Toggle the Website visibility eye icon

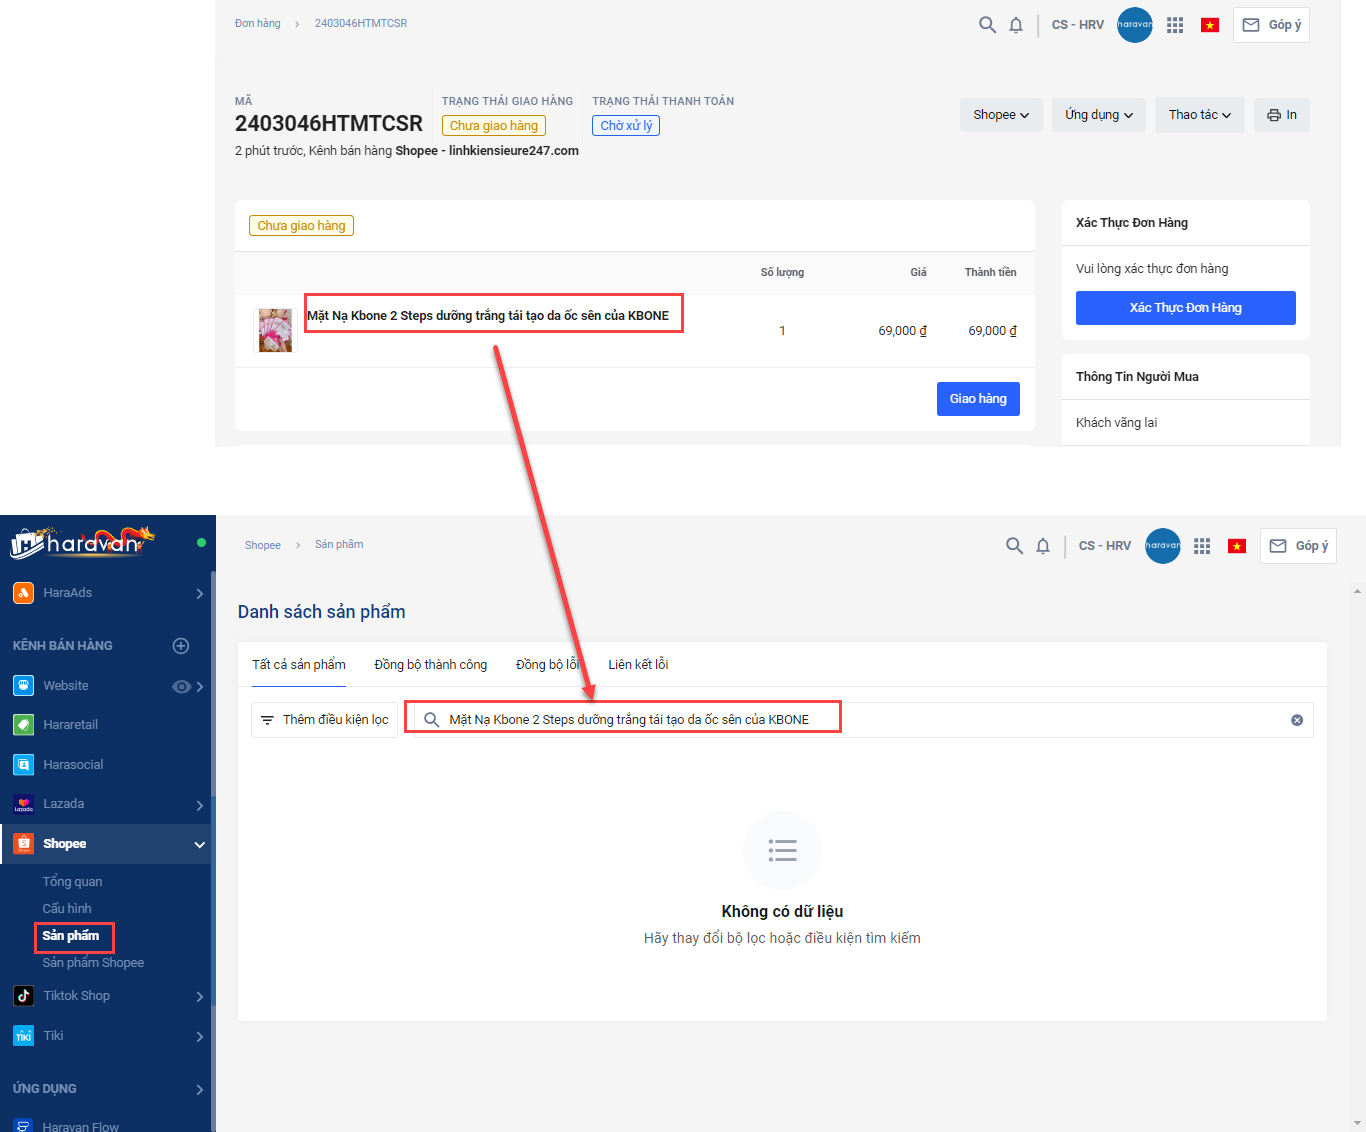[181, 686]
